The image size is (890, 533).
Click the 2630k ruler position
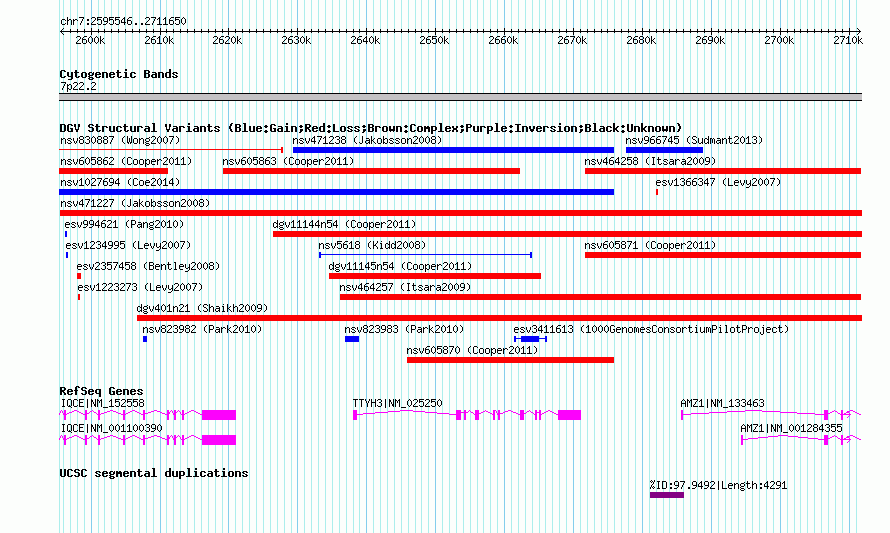pos(296,40)
